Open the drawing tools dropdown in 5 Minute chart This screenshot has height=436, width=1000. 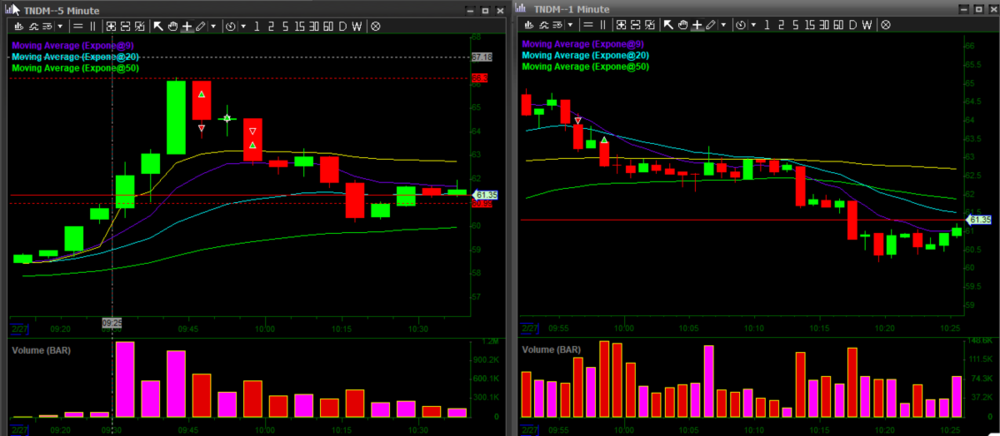coord(214,25)
